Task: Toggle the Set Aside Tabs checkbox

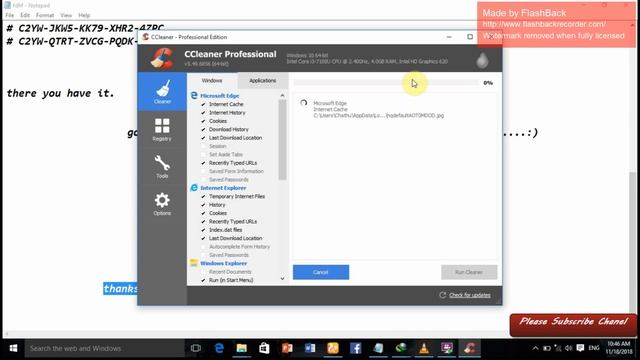Action: (203, 155)
